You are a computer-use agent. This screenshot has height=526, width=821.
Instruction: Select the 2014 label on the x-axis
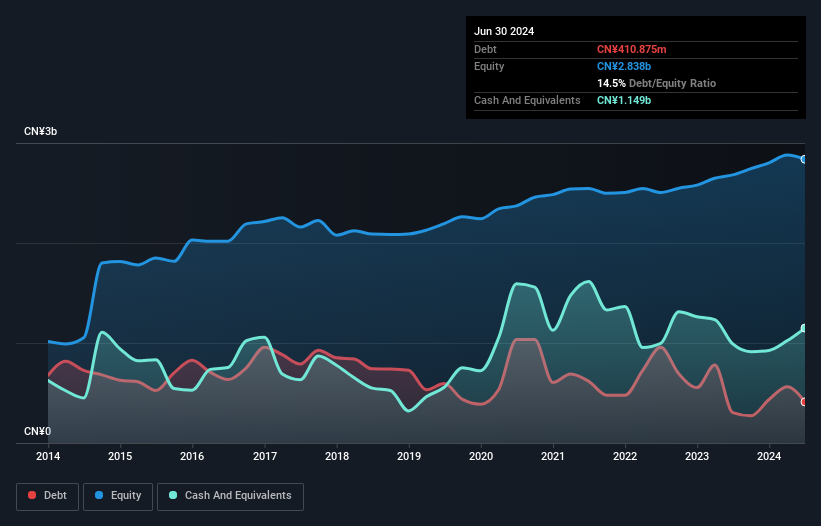pyautogui.click(x=48, y=457)
